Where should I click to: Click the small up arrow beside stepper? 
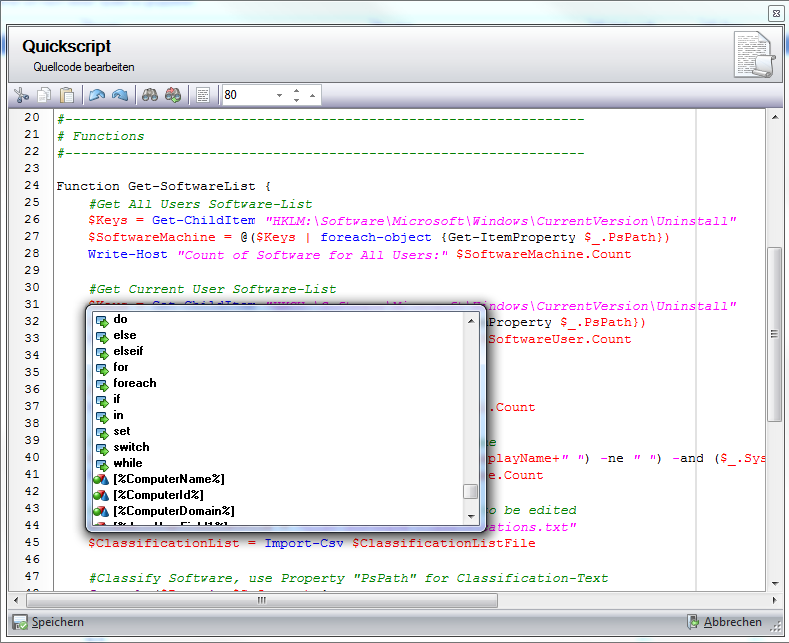(313, 96)
